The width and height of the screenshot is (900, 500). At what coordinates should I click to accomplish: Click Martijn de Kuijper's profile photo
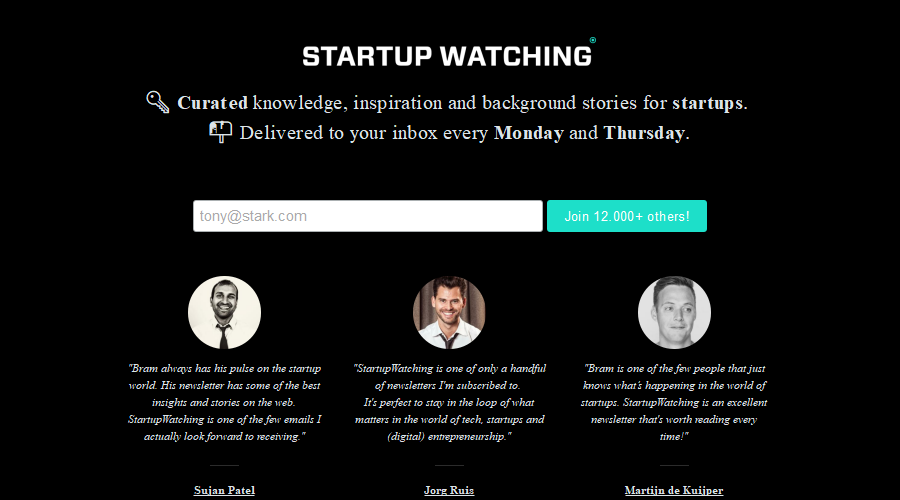point(674,313)
